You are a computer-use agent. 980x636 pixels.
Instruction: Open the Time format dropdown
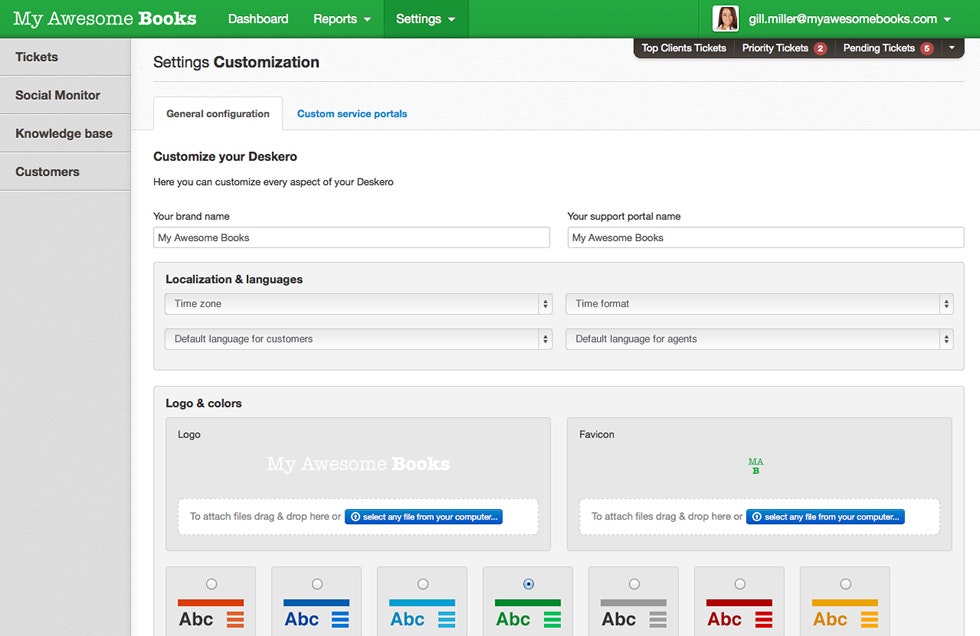(759, 304)
